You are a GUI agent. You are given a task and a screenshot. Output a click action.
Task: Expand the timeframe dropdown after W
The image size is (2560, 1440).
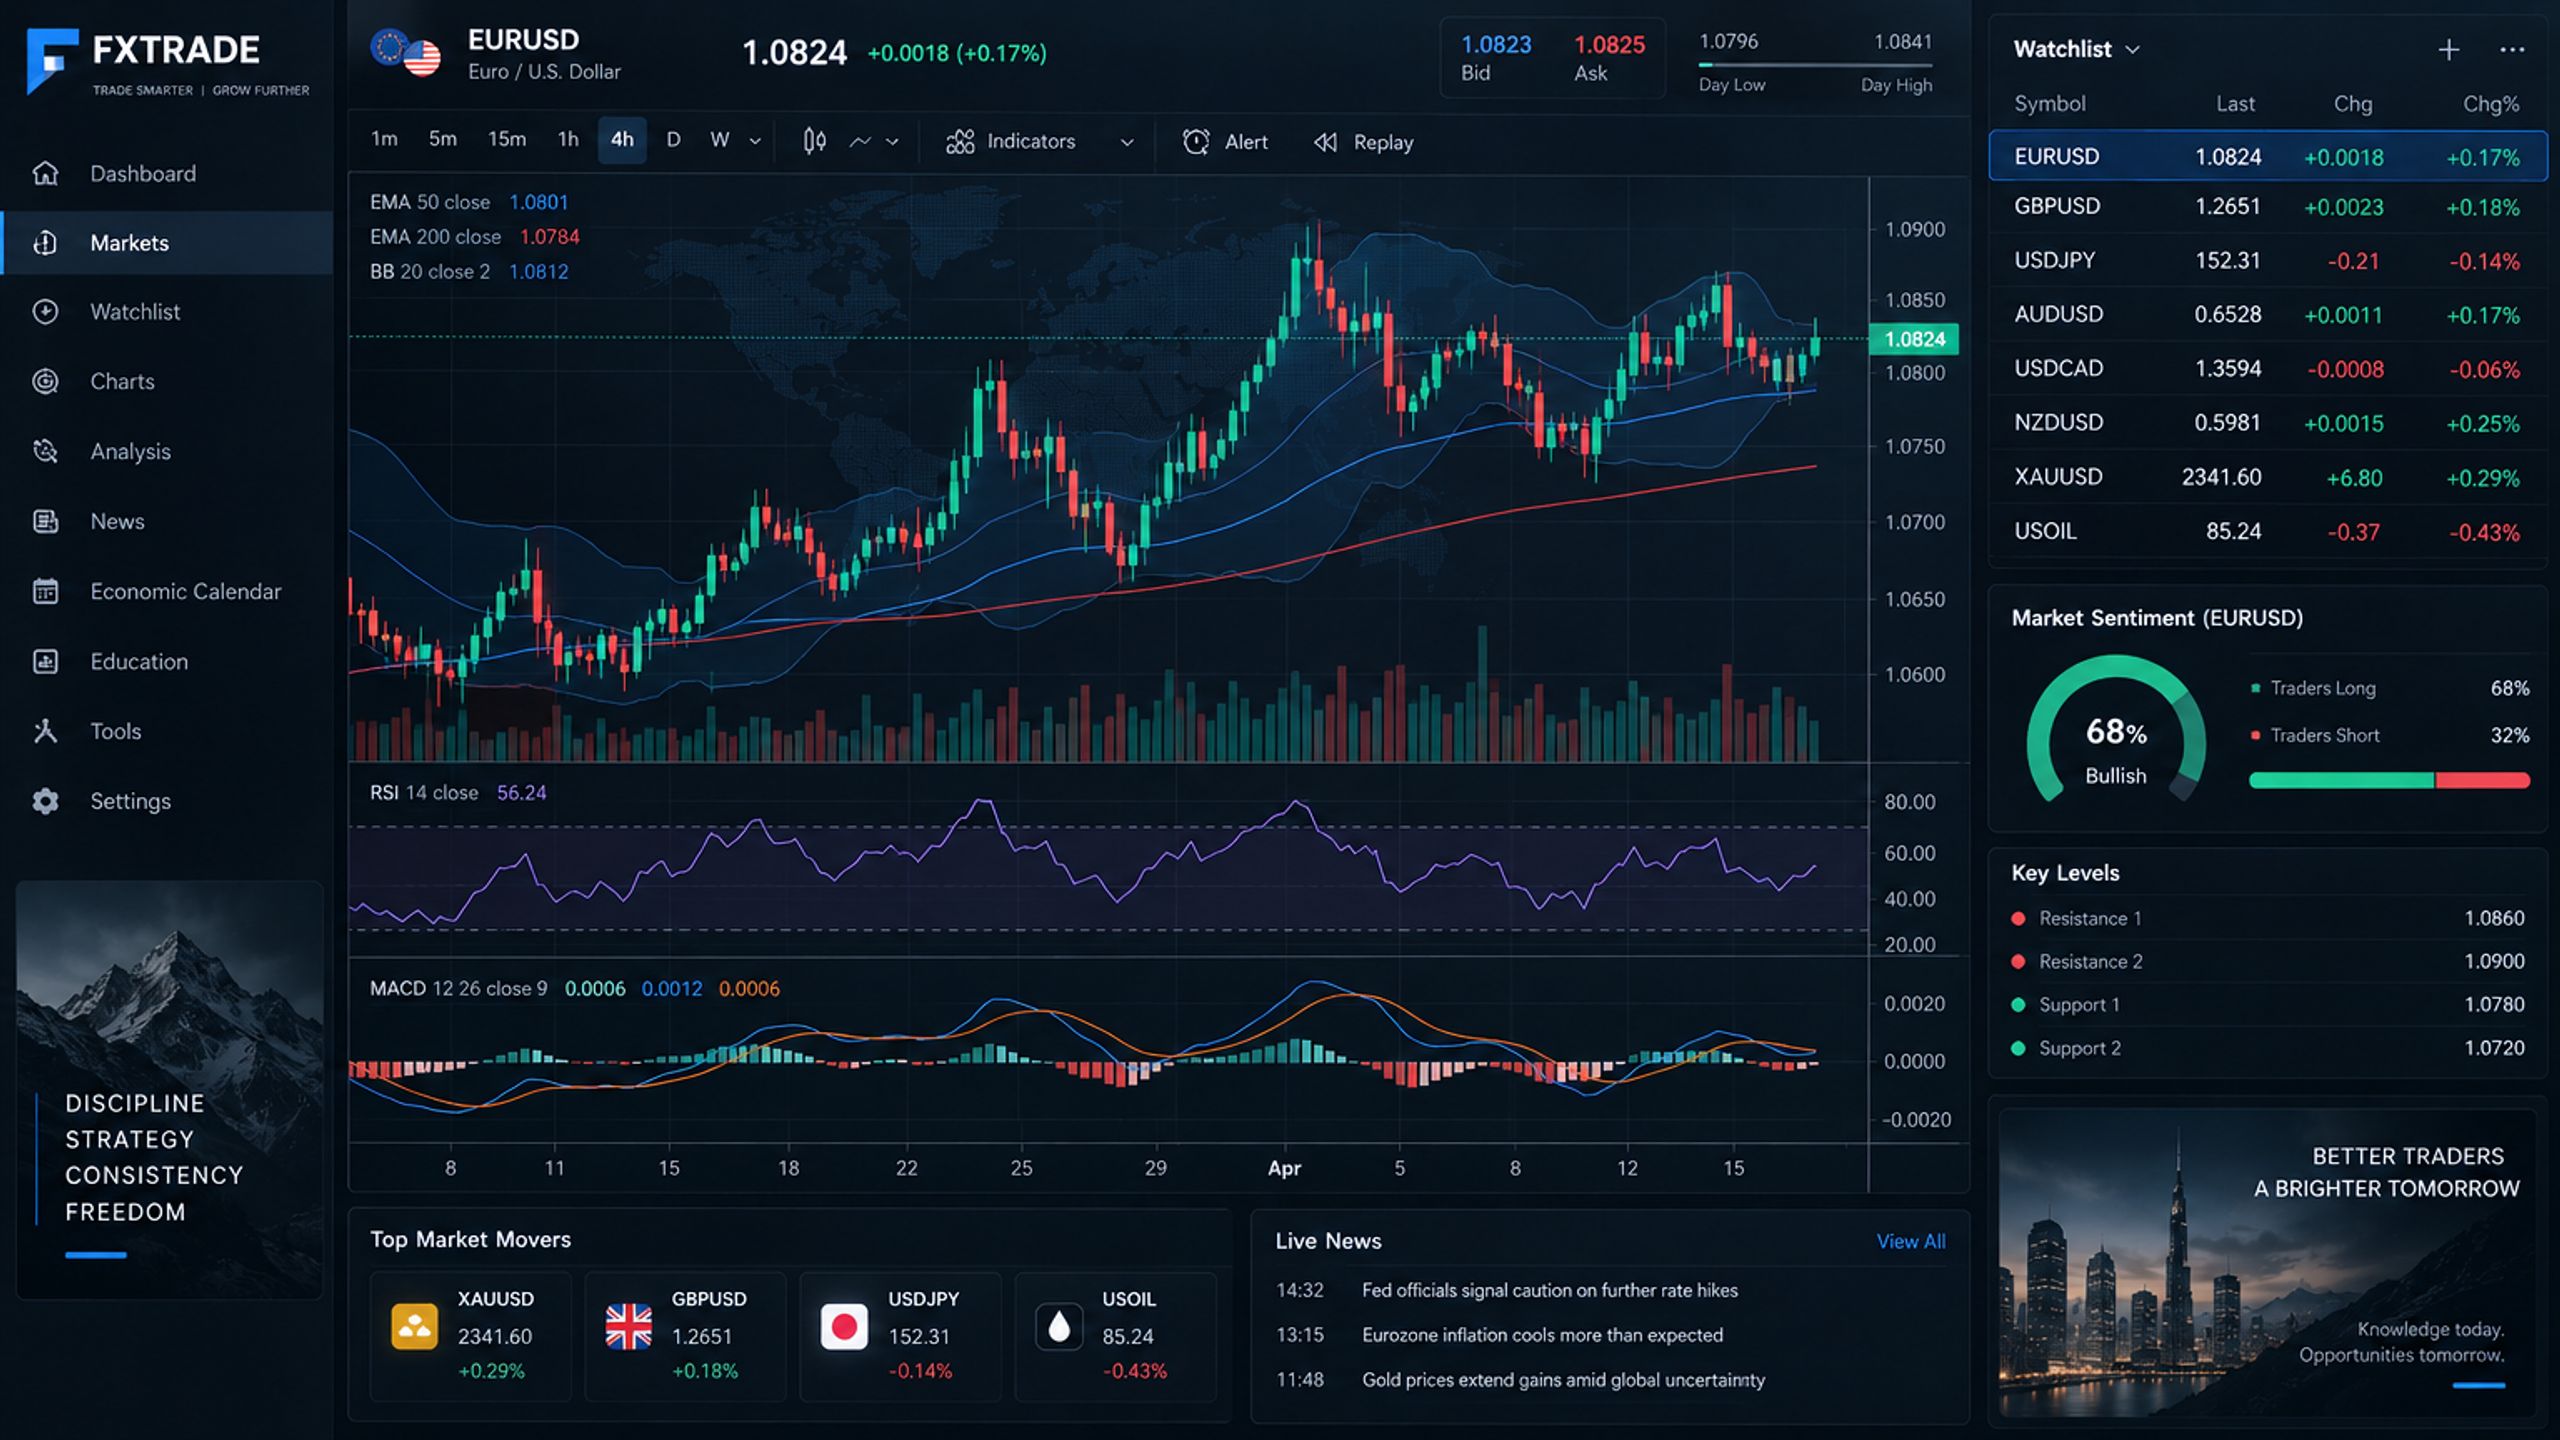click(755, 141)
